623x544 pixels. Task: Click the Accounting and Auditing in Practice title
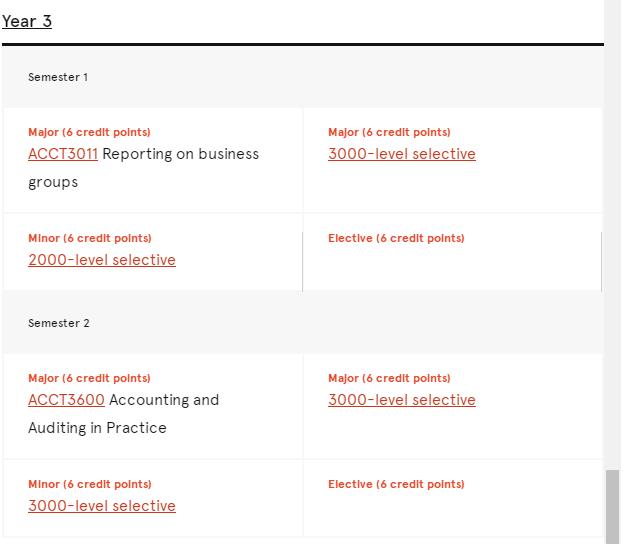point(124,414)
